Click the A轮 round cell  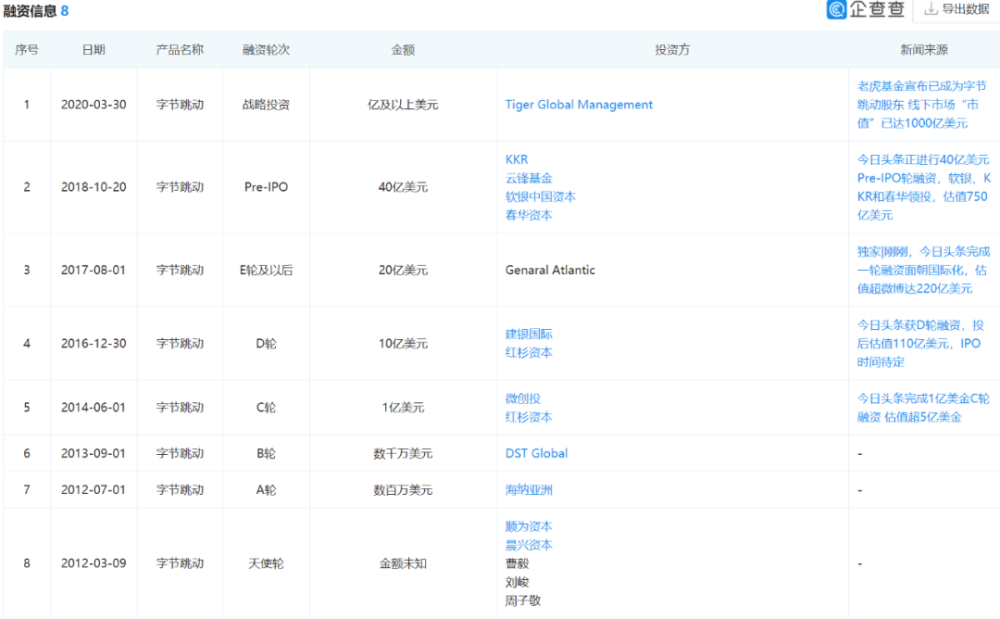tap(266, 490)
